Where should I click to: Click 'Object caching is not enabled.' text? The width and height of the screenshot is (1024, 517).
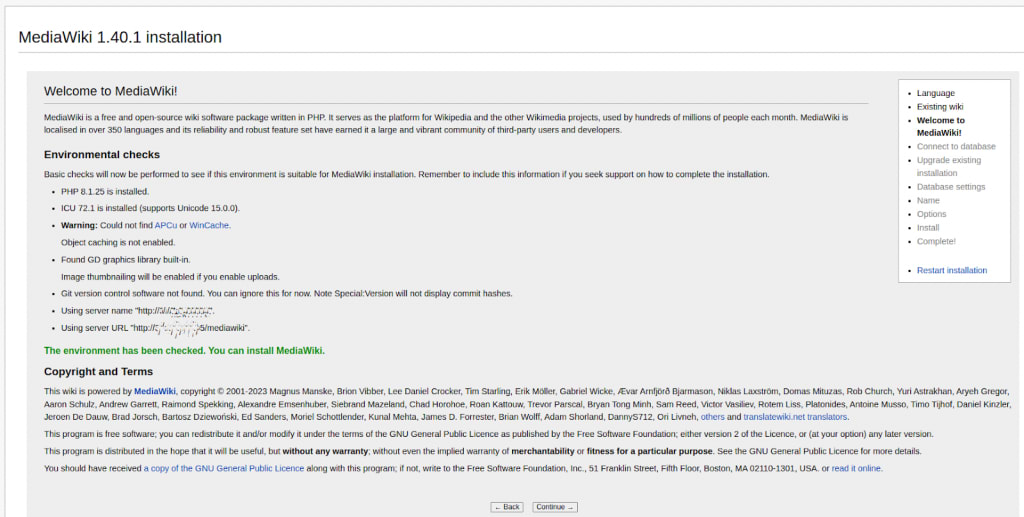[x=118, y=243]
